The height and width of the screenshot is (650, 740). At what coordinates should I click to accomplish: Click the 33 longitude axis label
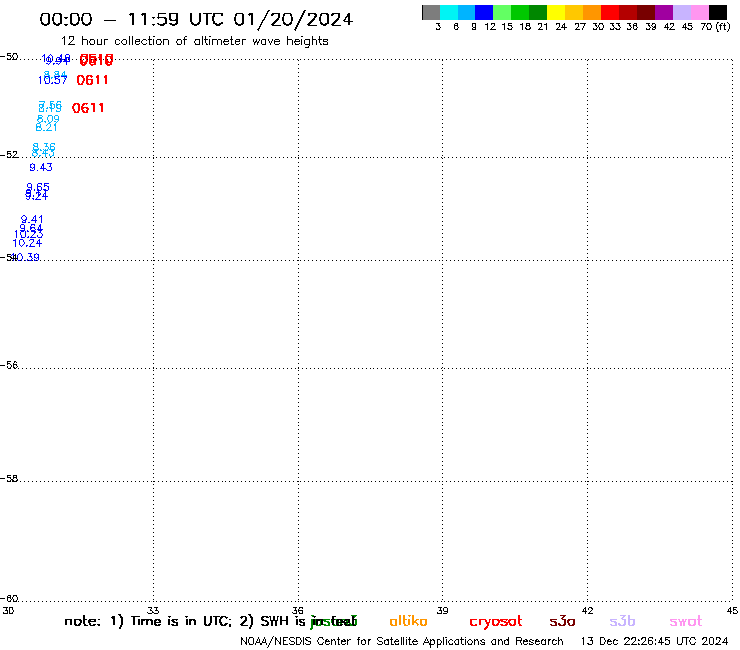click(153, 611)
